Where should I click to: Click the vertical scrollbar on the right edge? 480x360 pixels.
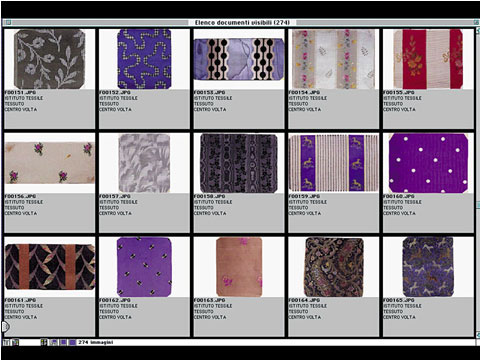pos(478,183)
